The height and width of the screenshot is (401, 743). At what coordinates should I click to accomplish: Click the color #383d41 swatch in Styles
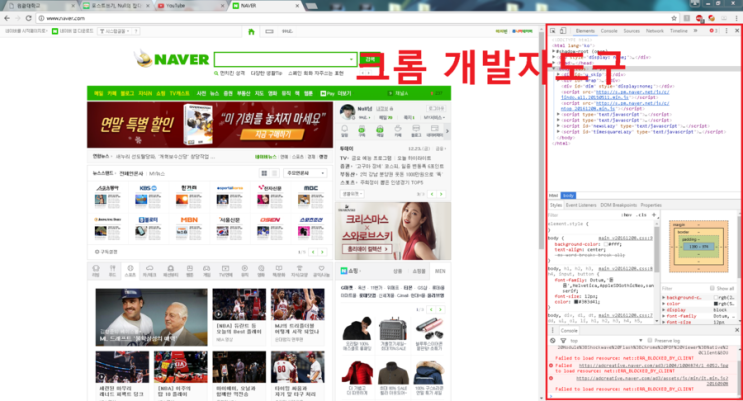(576, 301)
